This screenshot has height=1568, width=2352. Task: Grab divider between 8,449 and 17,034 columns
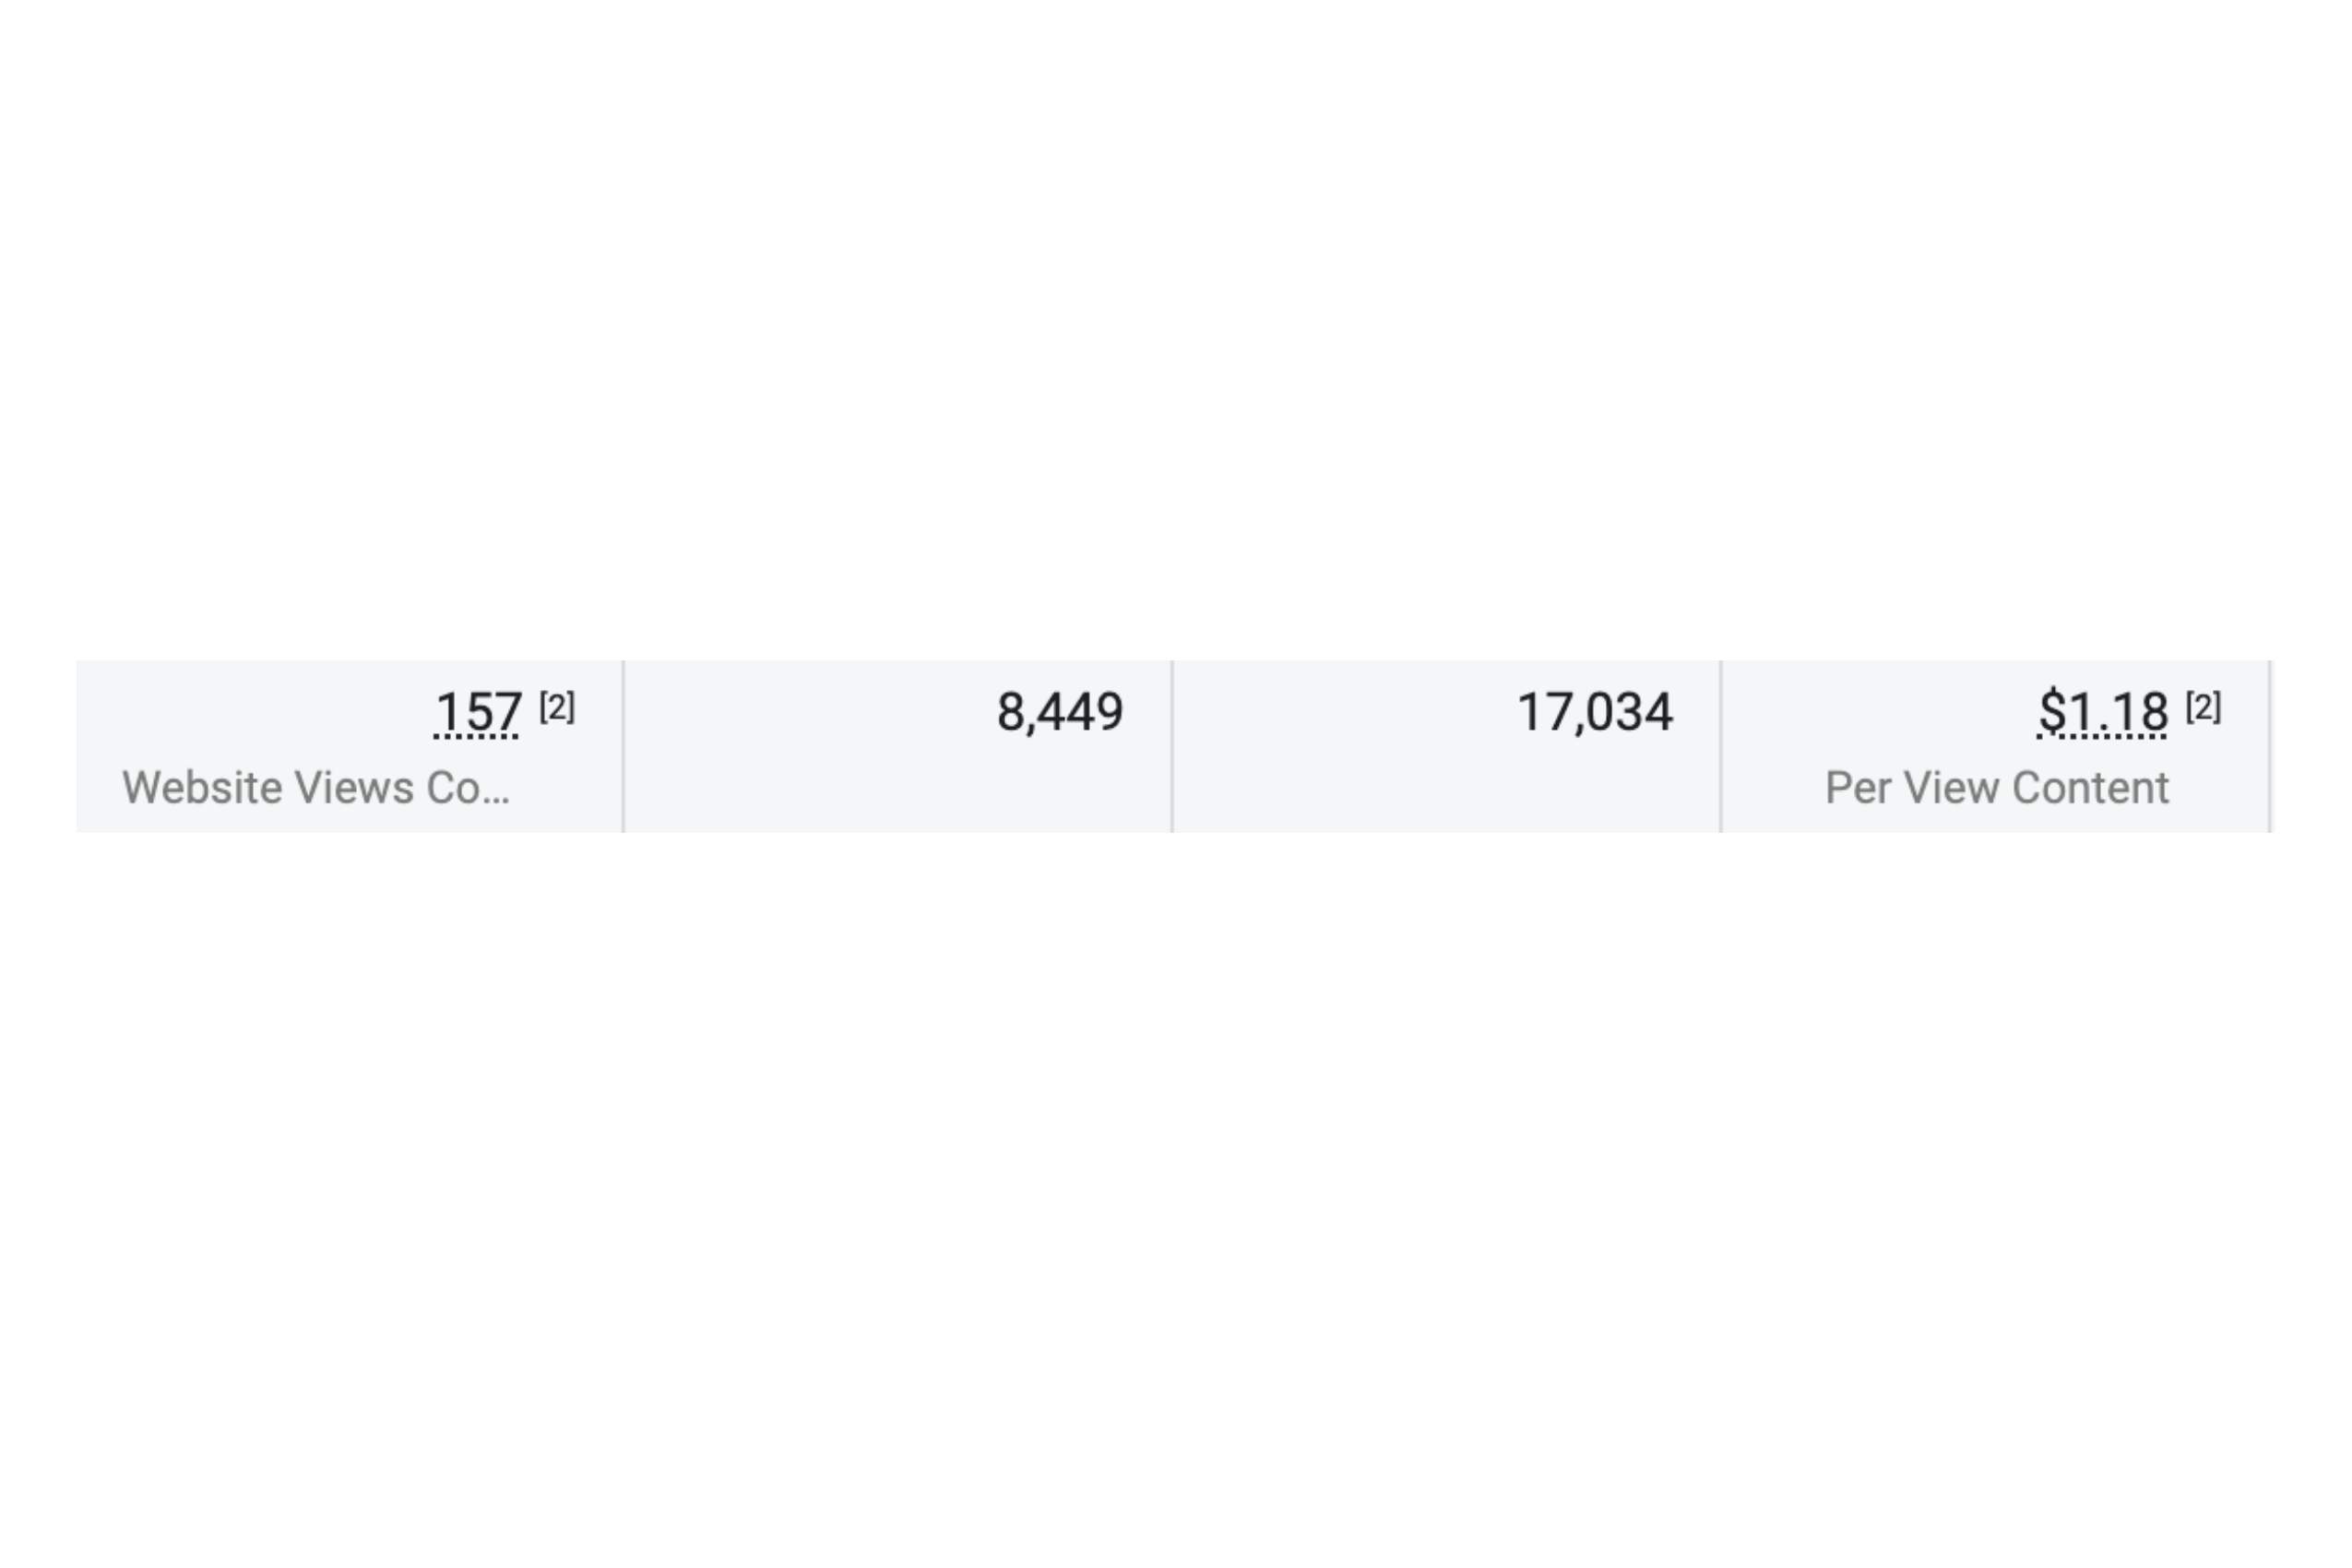point(1172,746)
